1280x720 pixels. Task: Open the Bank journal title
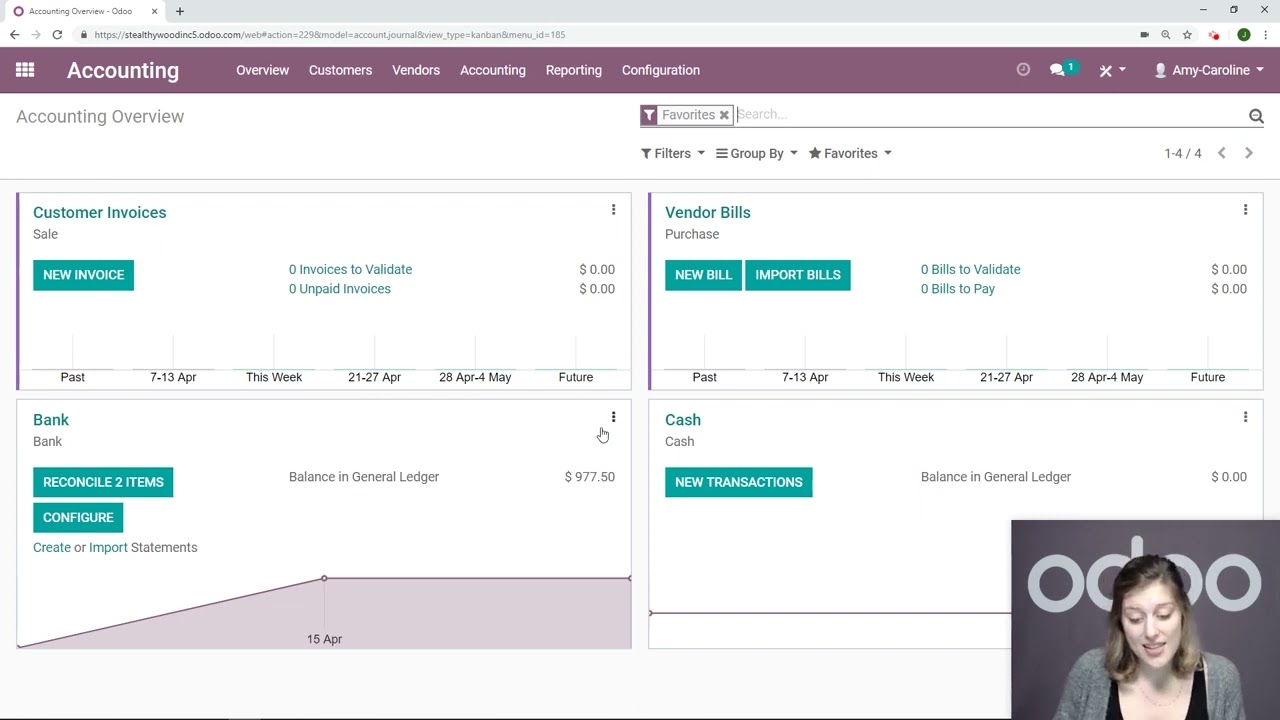tap(51, 420)
